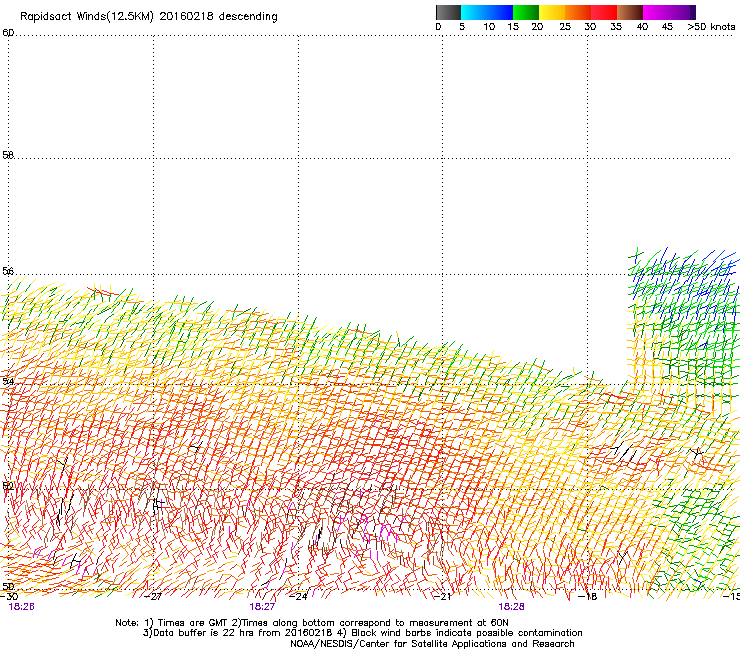This screenshot has width=740, height=650.
Task: Click the '56' latitude axis label
Action: point(8,271)
